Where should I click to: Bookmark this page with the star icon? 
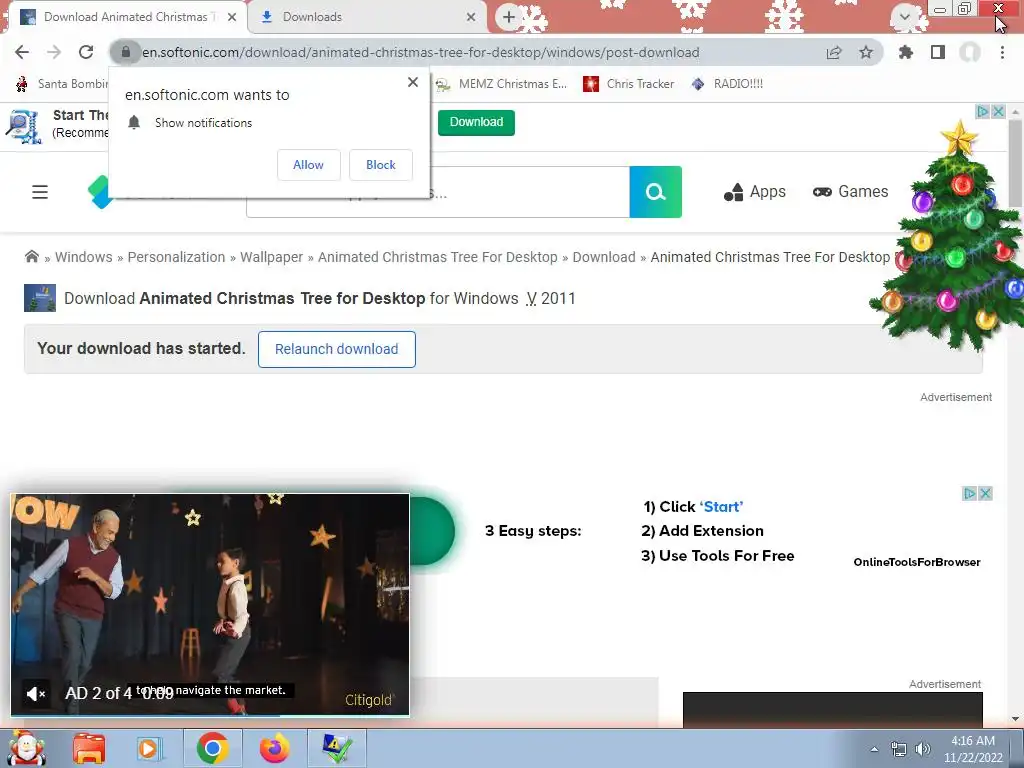coord(866,52)
